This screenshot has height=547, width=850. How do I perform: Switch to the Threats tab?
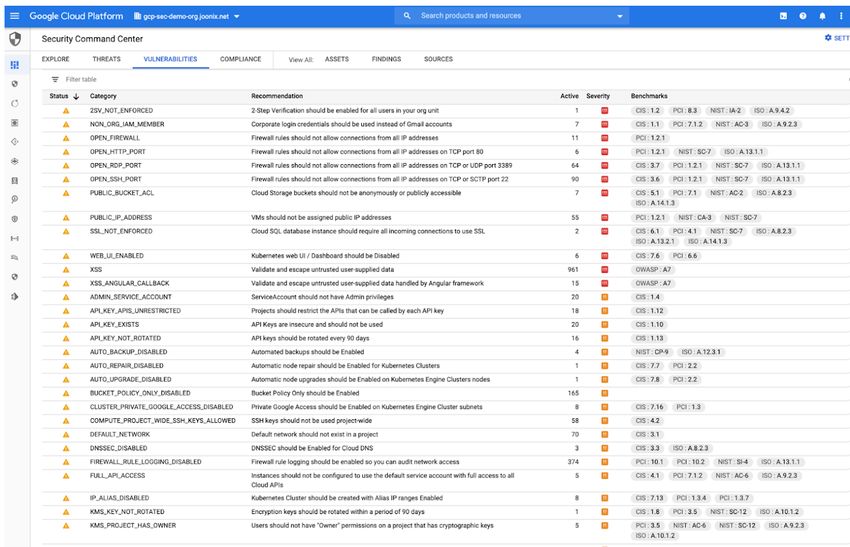pos(106,59)
